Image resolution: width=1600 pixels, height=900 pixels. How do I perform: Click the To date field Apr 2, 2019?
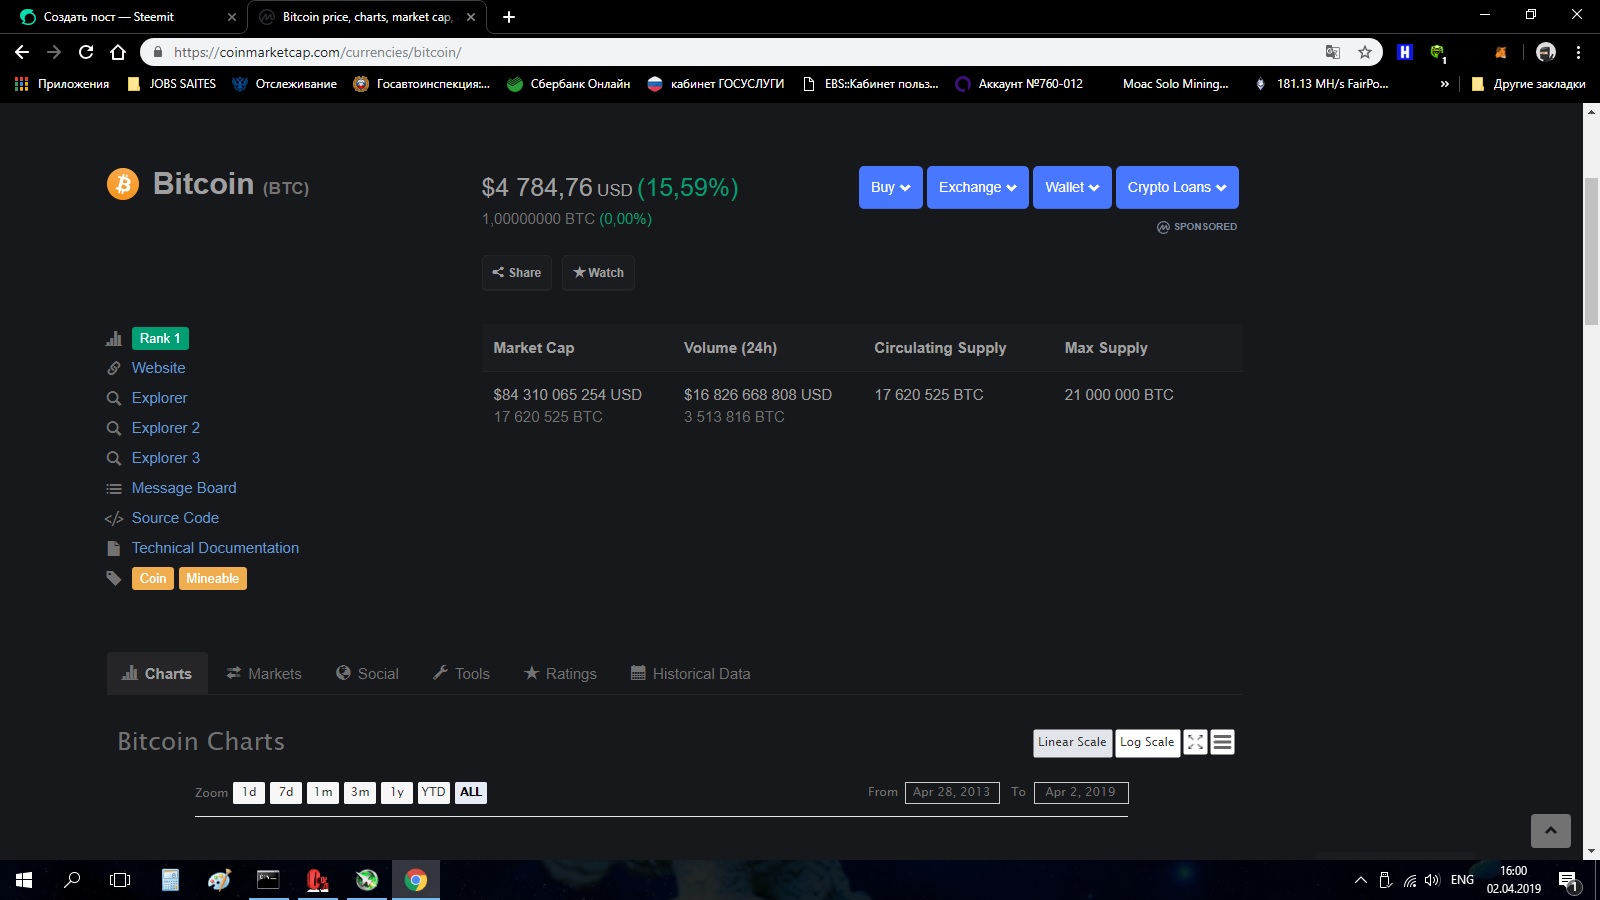click(1081, 793)
